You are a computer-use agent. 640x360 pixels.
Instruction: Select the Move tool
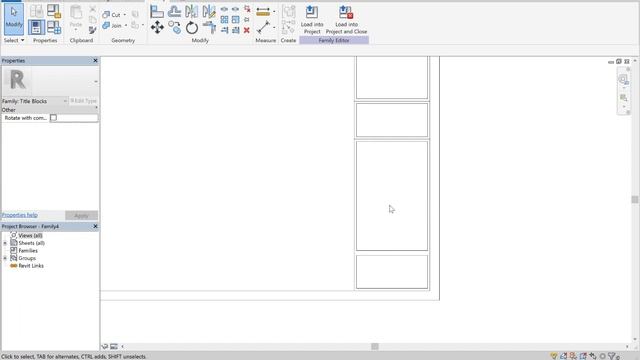tap(157, 28)
